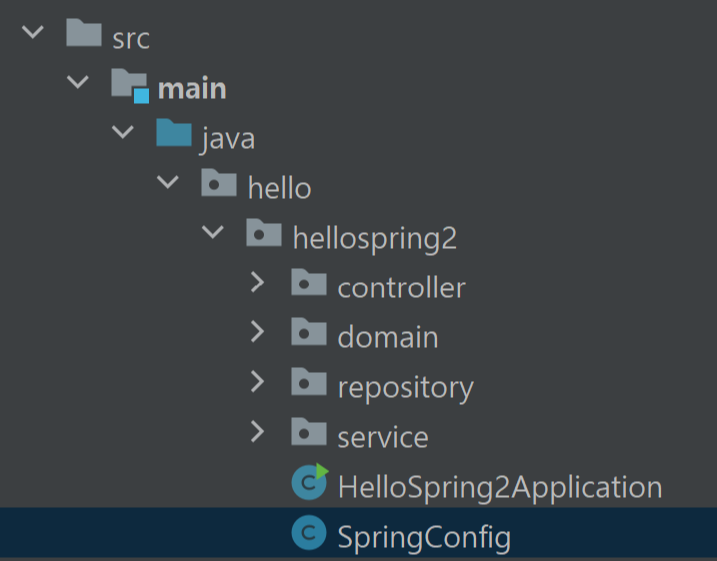Collapse the hello package chevron

(167, 182)
